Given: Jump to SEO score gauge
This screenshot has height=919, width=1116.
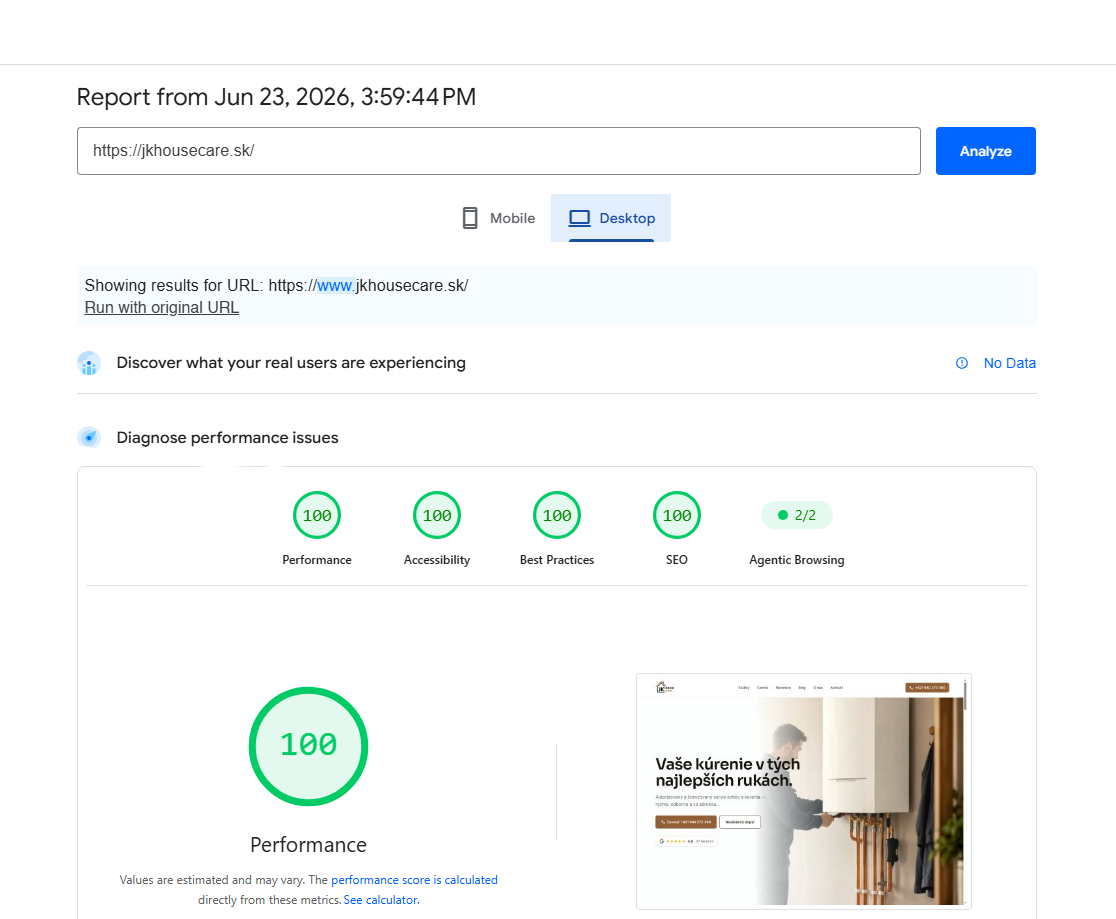Looking at the screenshot, I should tap(677, 515).
